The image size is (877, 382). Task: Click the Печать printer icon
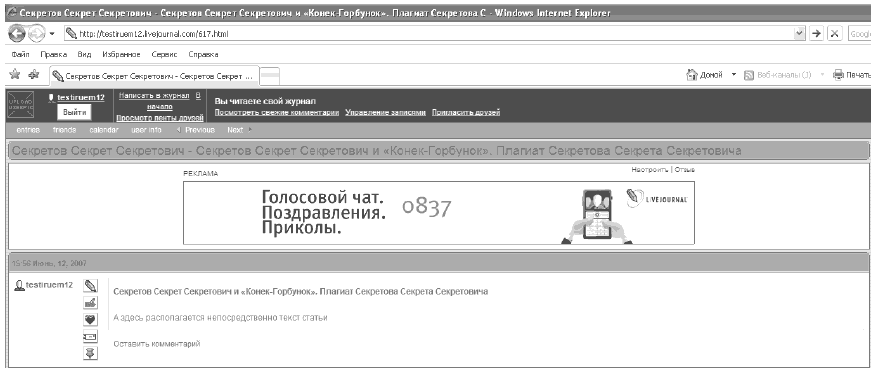pyautogui.click(x=838, y=74)
